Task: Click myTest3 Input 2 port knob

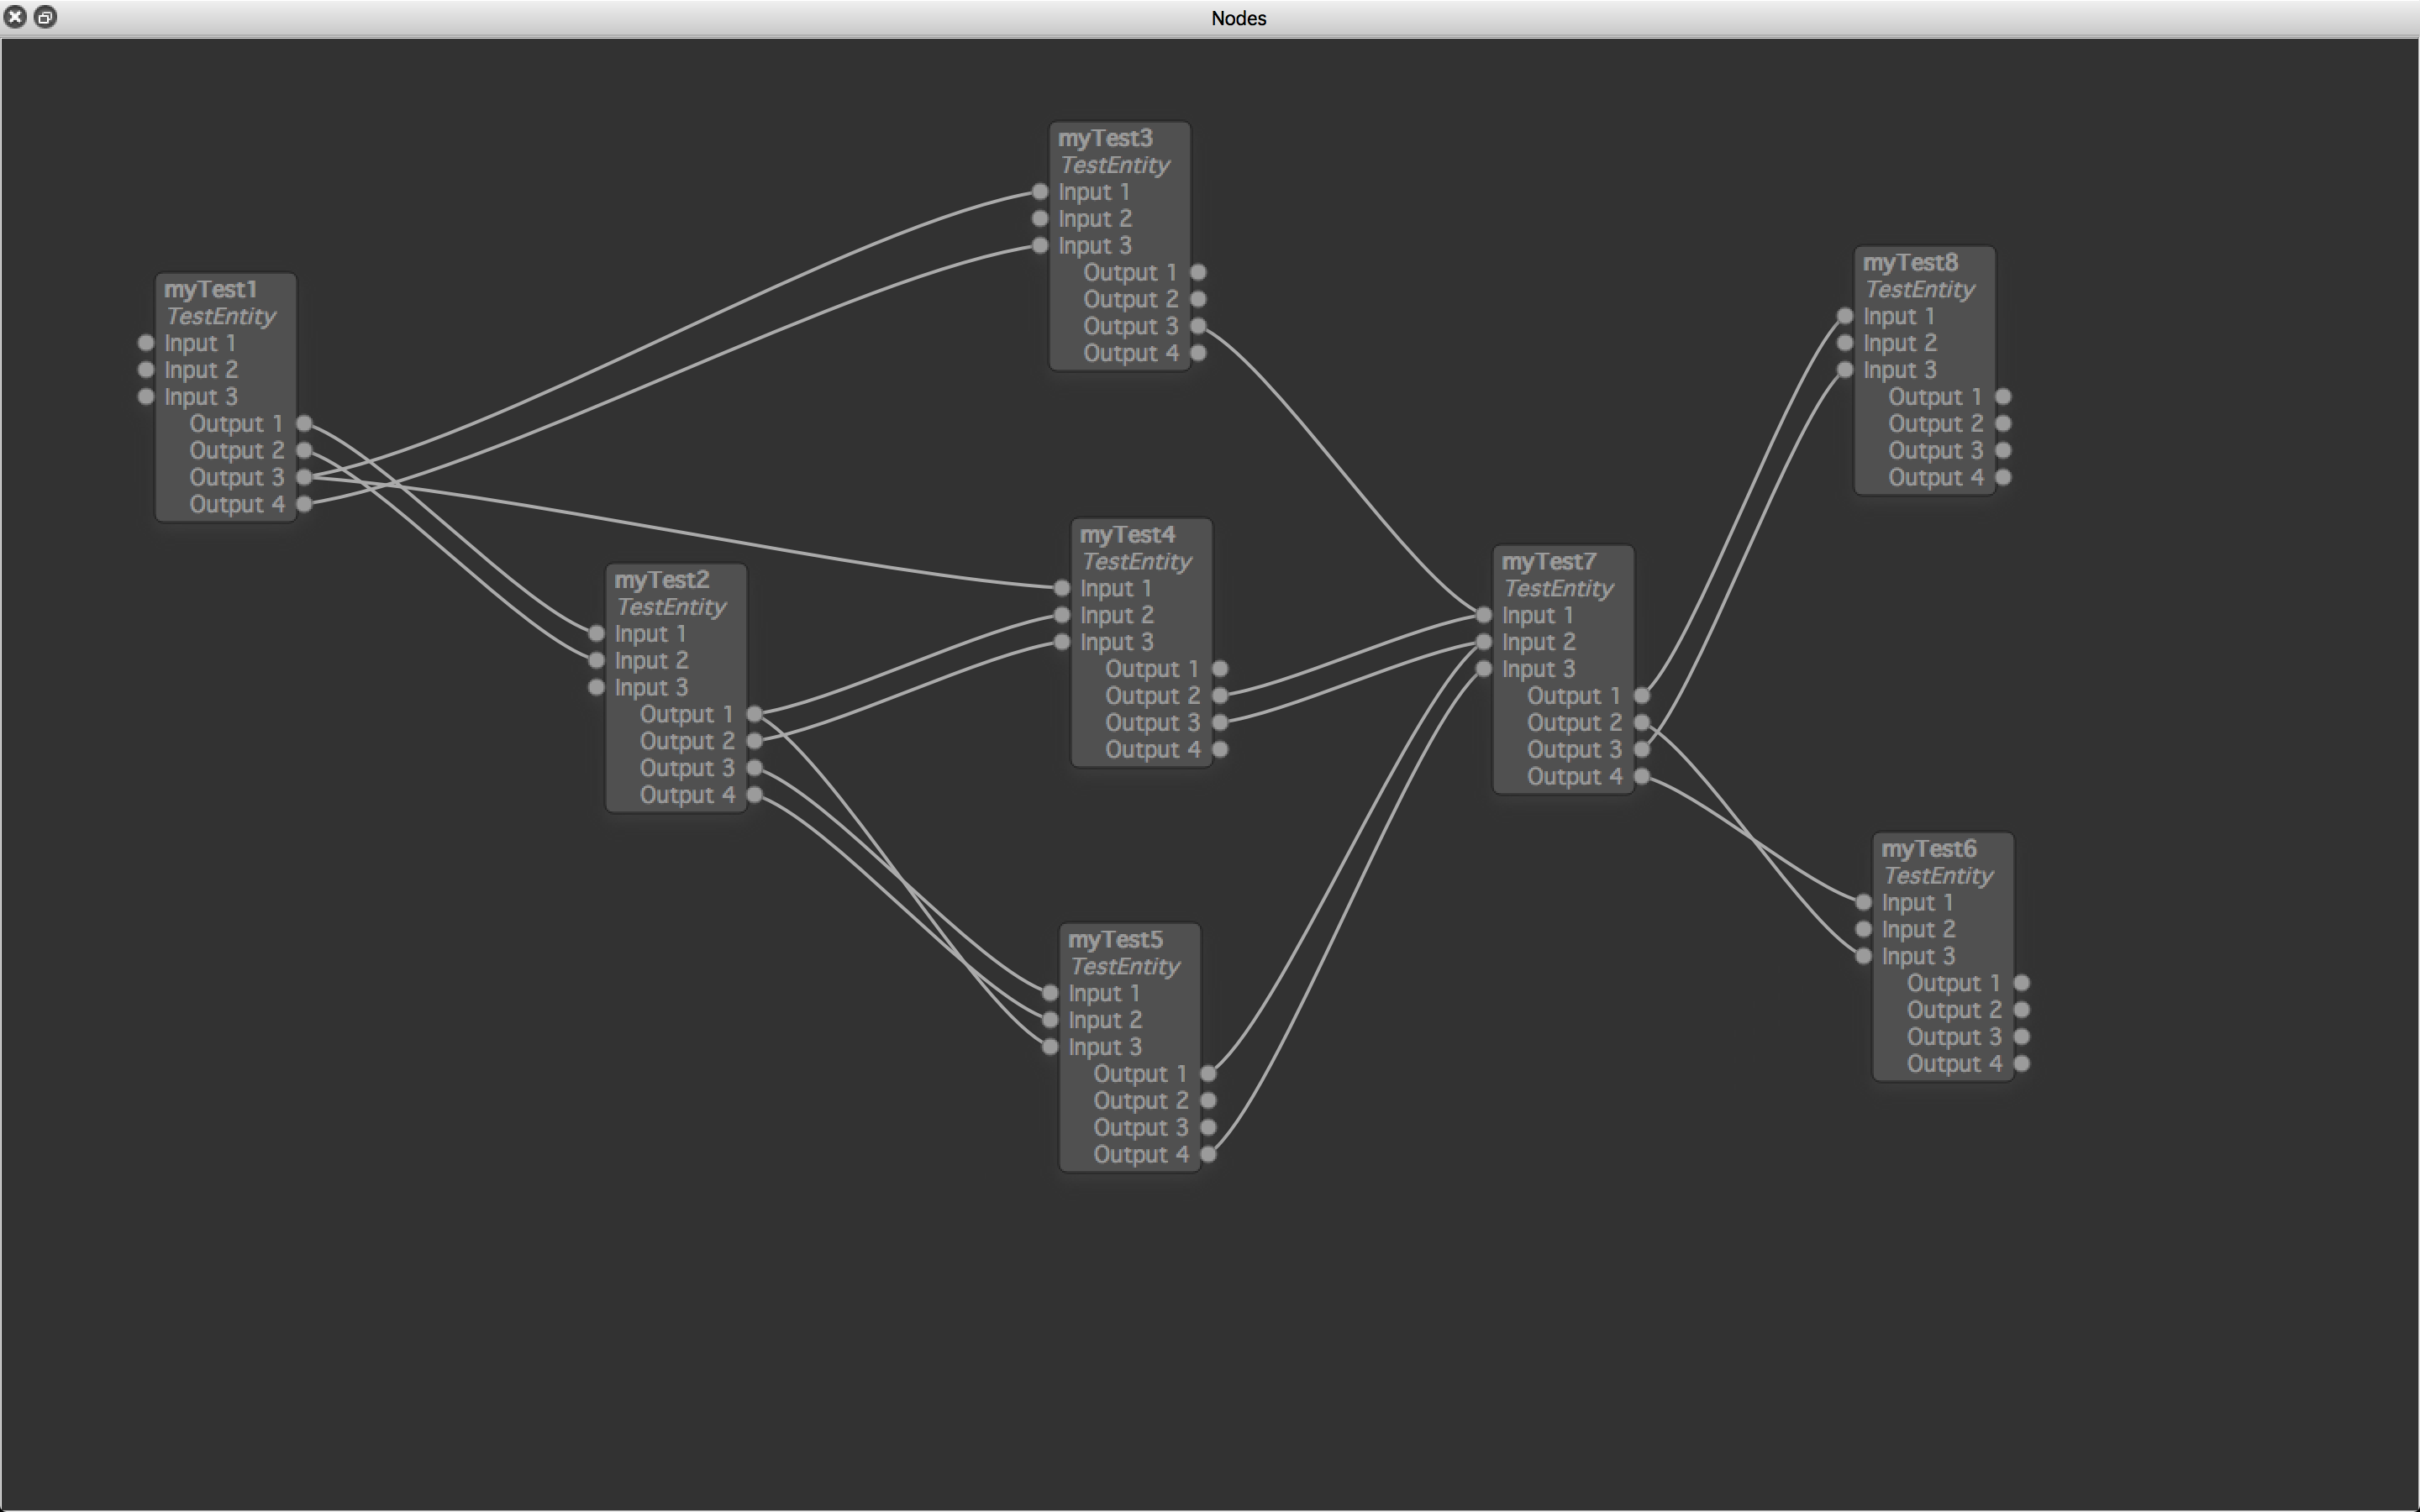Action: pos(1040,219)
